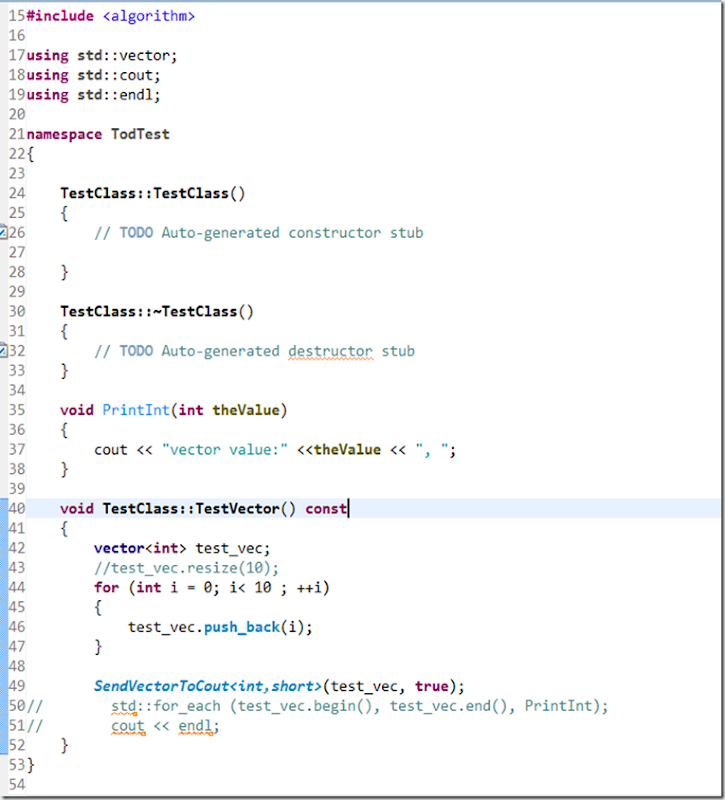Click 'push_back' method call on line 46
The image size is (725, 800).
tap(242, 627)
